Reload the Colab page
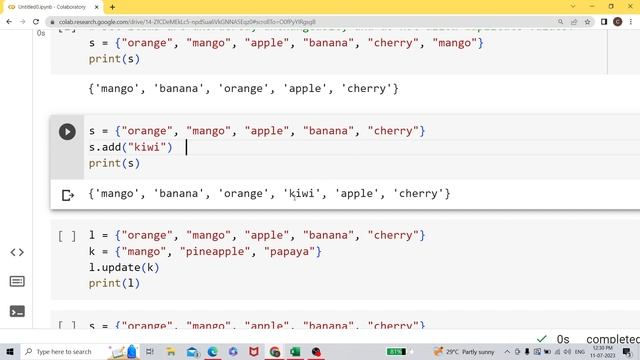 36,22
